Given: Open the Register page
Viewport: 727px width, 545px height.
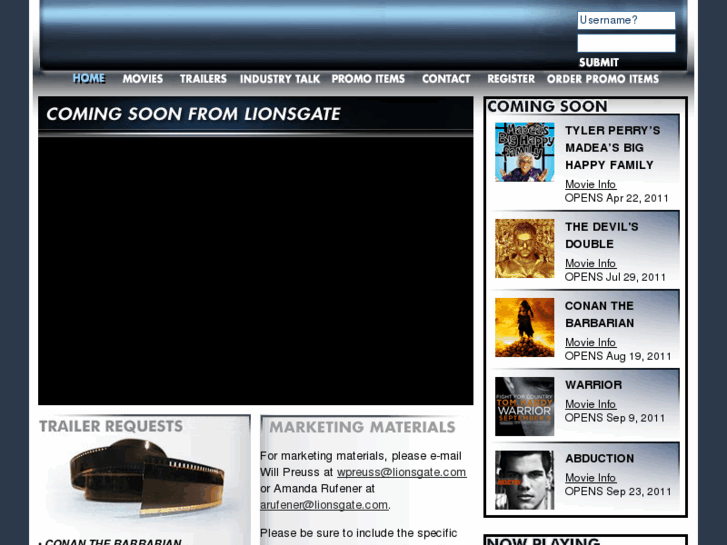Looking at the screenshot, I should [511, 79].
